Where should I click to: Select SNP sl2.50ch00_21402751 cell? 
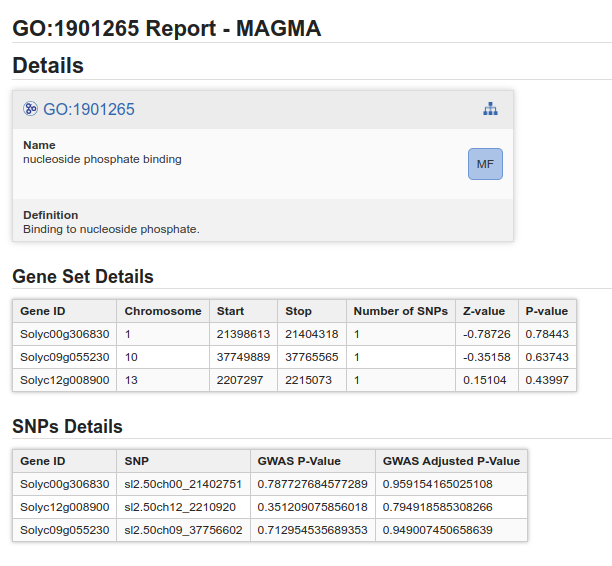tap(183, 484)
